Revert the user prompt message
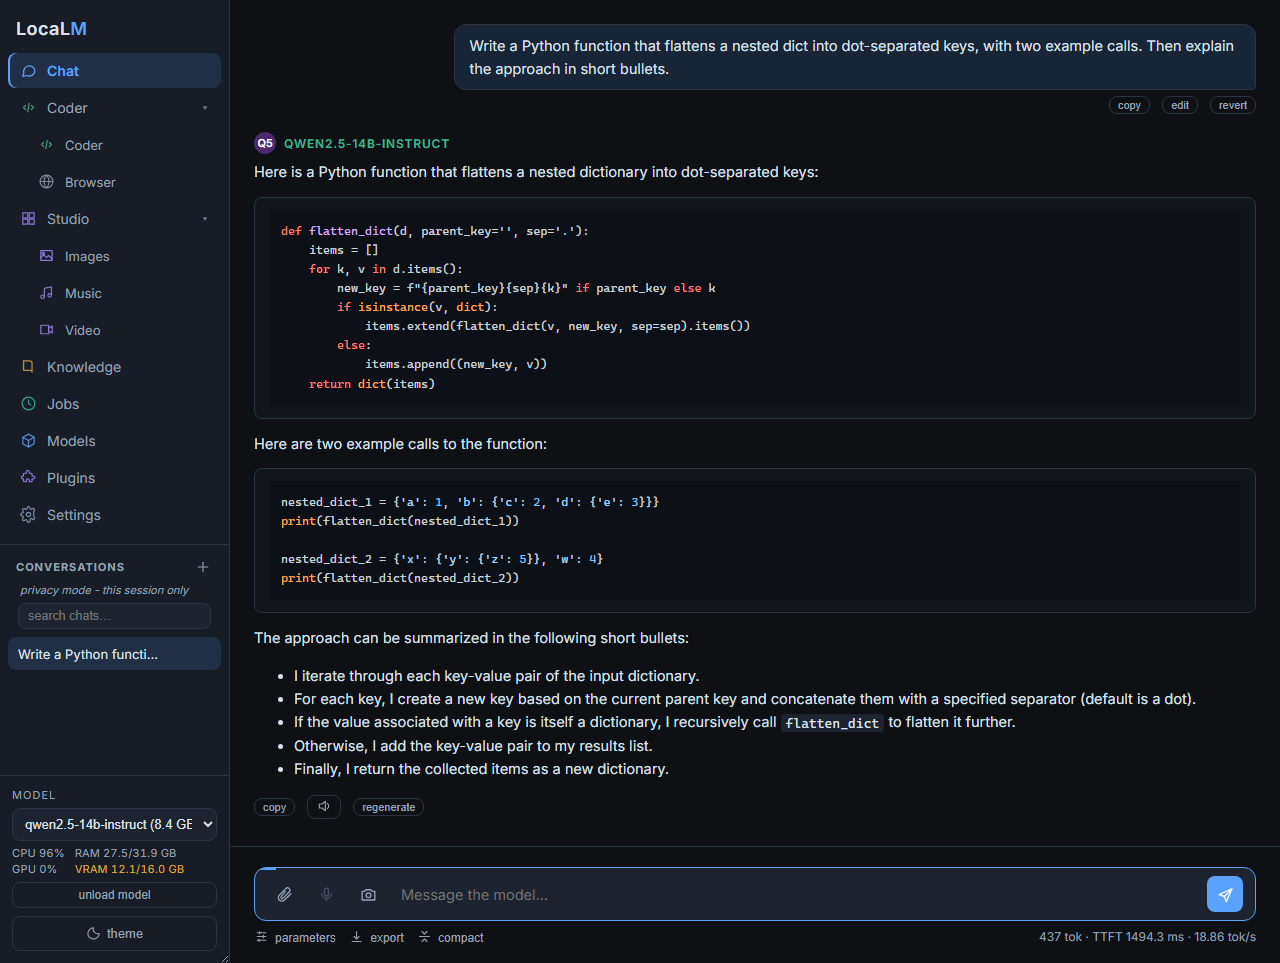 1233,105
